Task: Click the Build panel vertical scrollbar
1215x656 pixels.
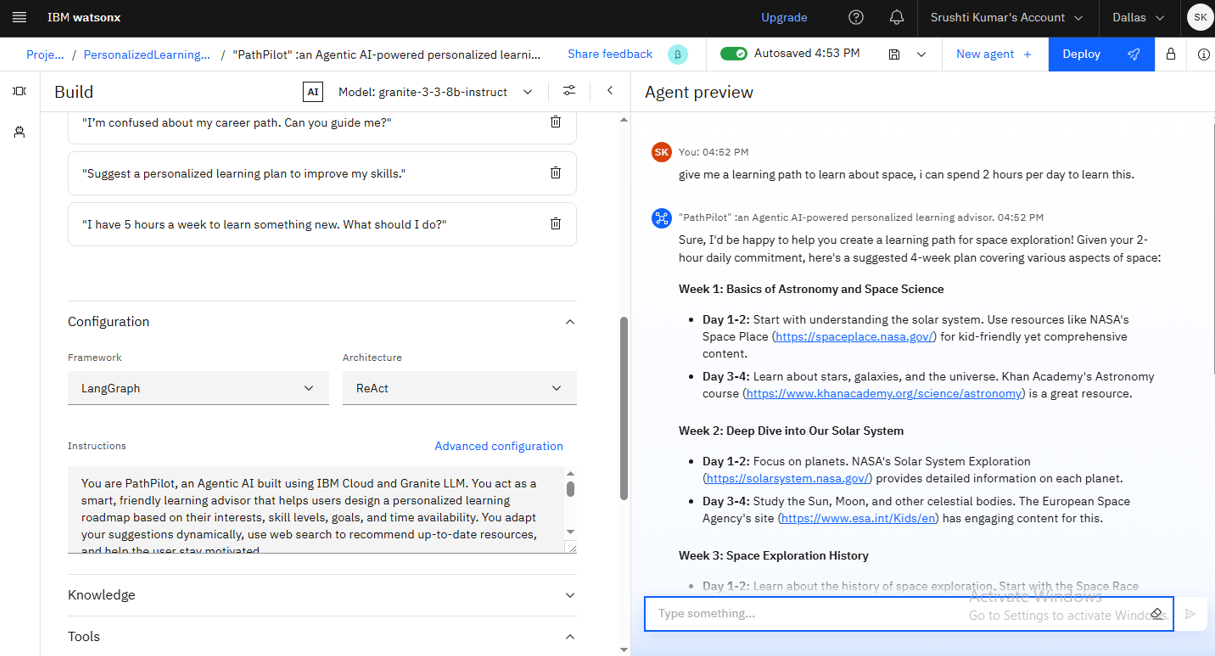Action: point(624,408)
